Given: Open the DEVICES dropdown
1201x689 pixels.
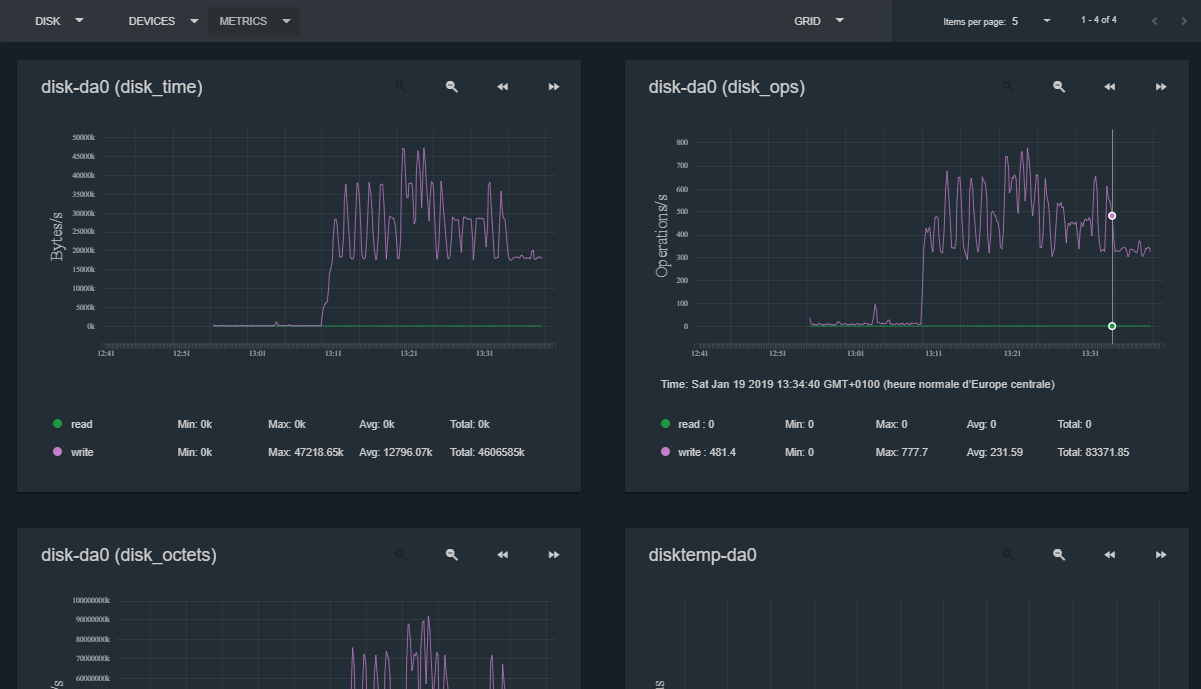Looking at the screenshot, I should tap(163, 21).
